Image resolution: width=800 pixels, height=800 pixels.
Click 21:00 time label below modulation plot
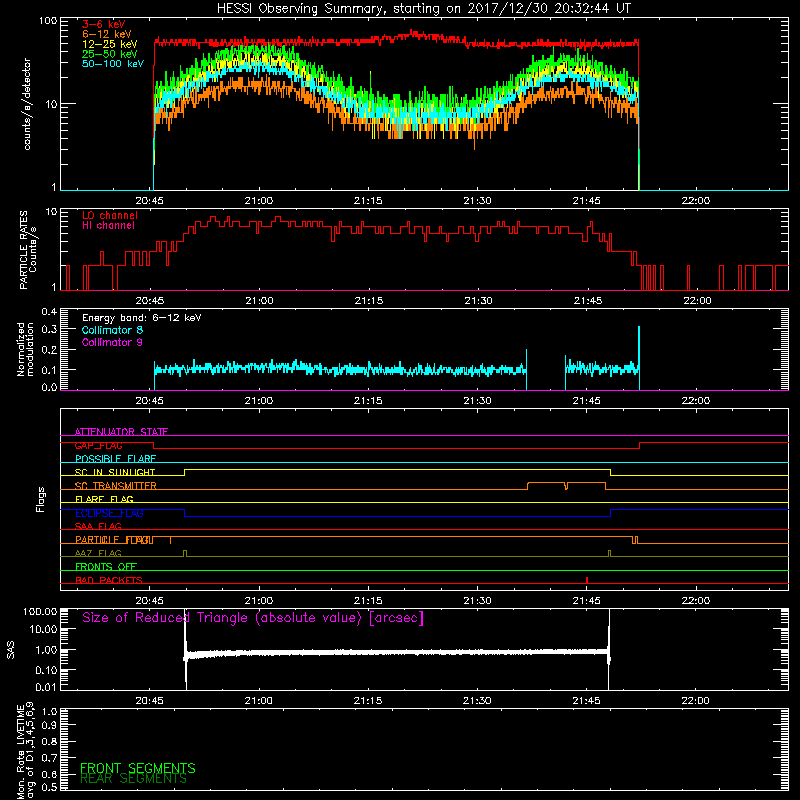pos(259,401)
